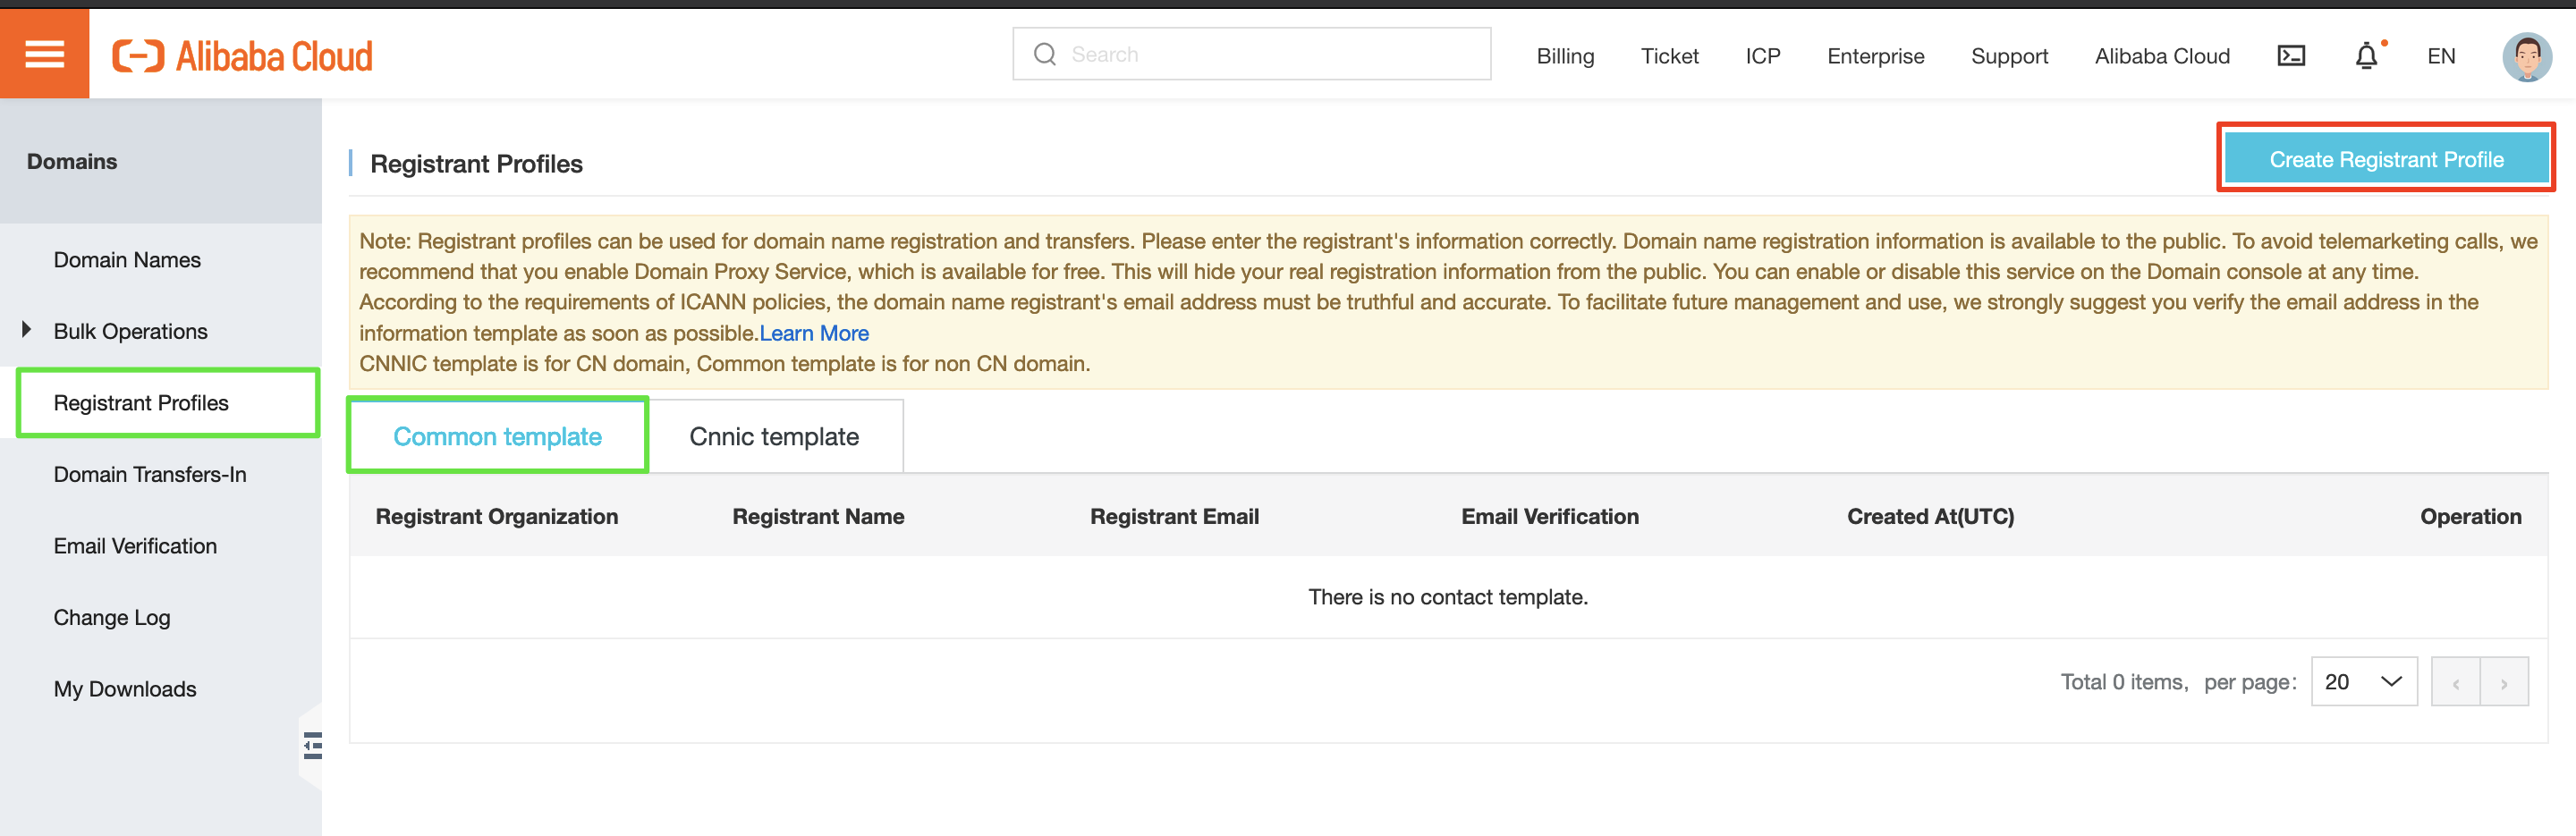Click Create Registrant Profile button
The width and height of the screenshot is (2576, 836).
pyautogui.click(x=2385, y=159)
